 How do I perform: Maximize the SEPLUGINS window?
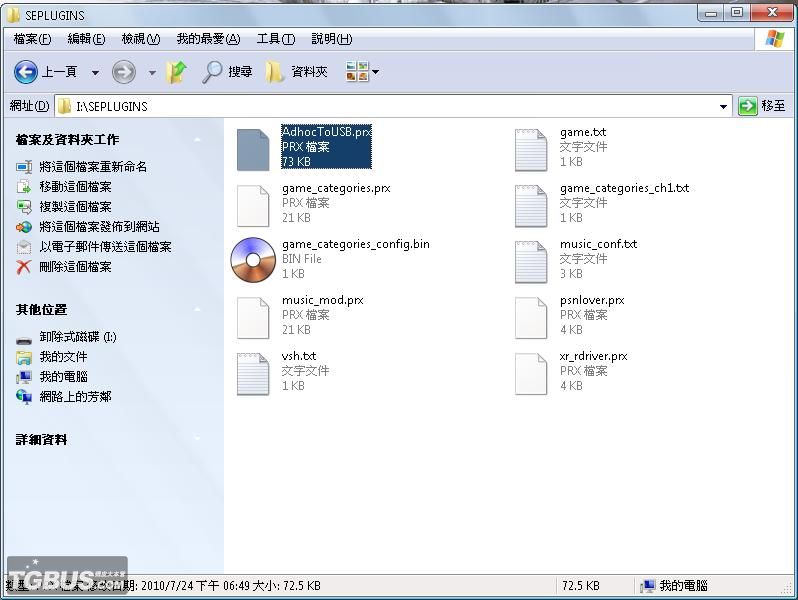click(736, 12)
